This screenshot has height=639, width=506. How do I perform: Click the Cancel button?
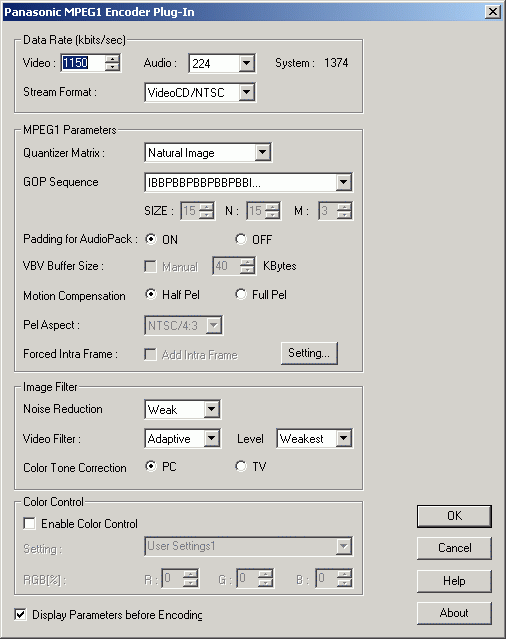(454, 548)
